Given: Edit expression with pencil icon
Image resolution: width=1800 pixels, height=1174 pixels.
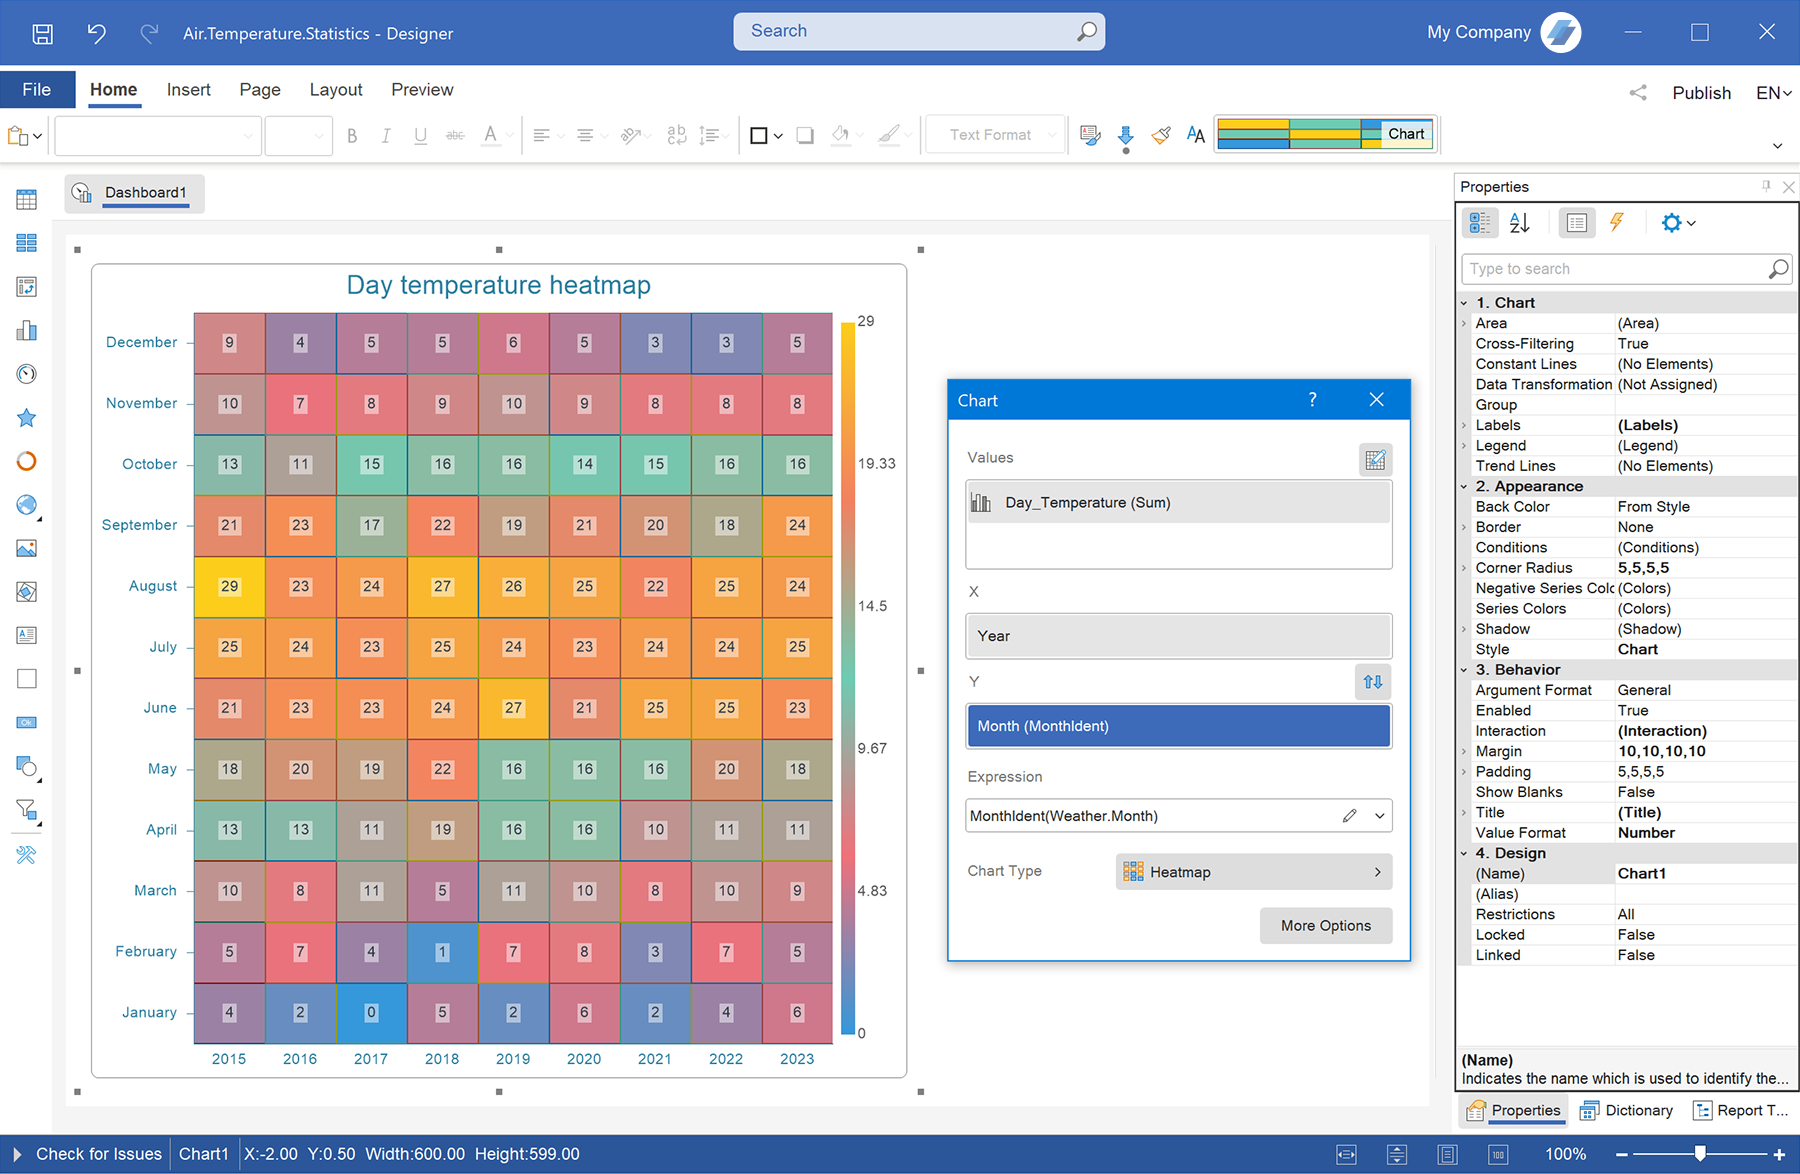Looking at the screenshot, I should 1349,816.
